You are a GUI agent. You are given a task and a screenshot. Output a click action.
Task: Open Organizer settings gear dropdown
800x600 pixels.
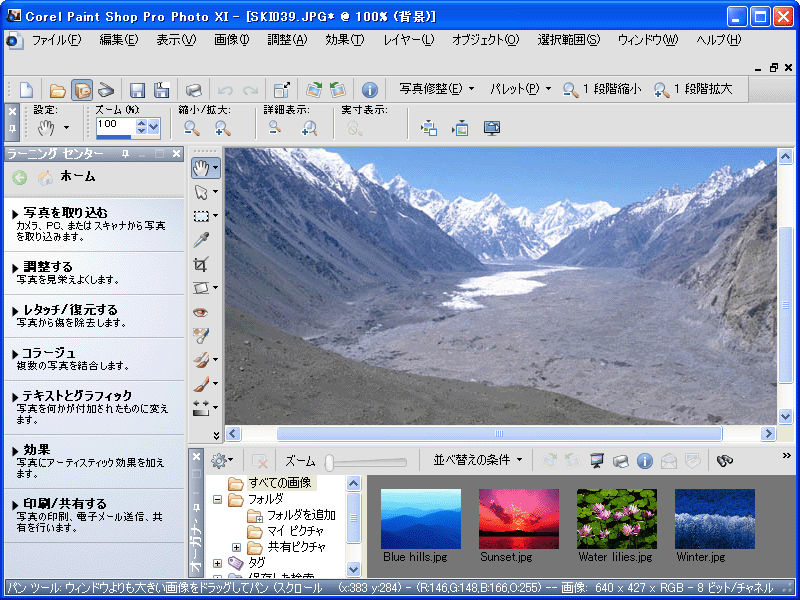coord(221,461)
